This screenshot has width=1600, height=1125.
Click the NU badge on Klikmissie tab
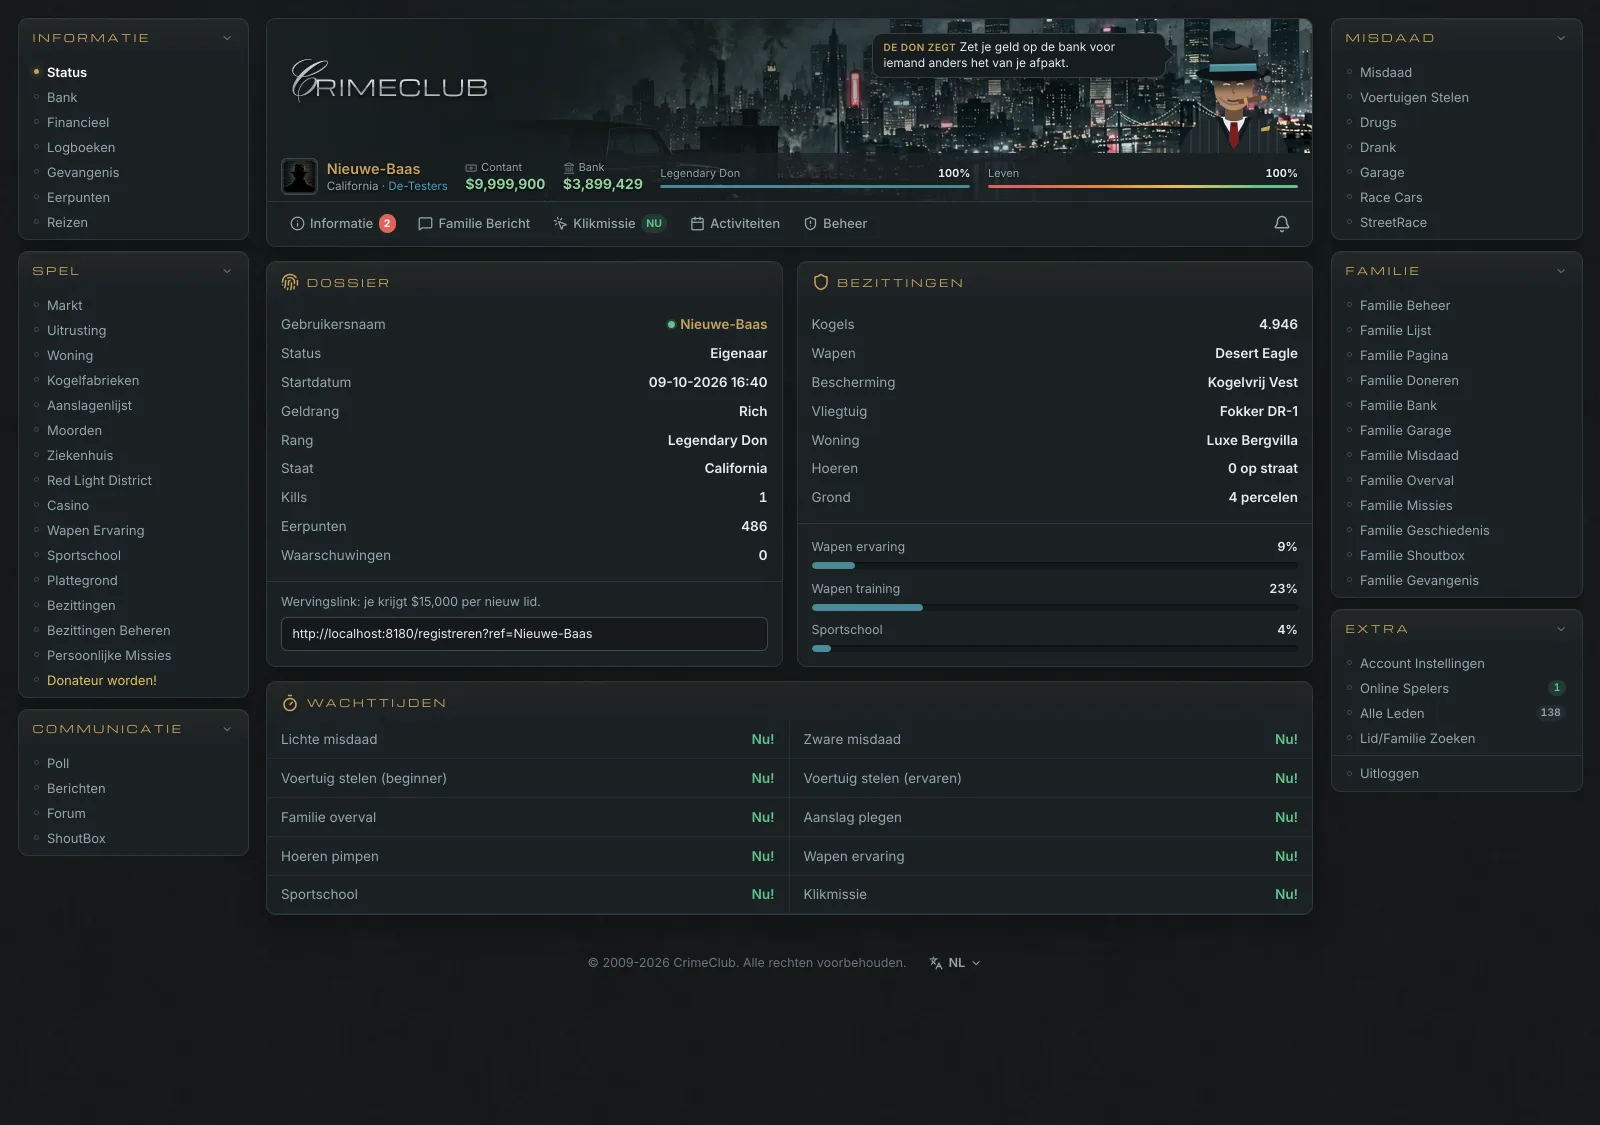(654, 224)
